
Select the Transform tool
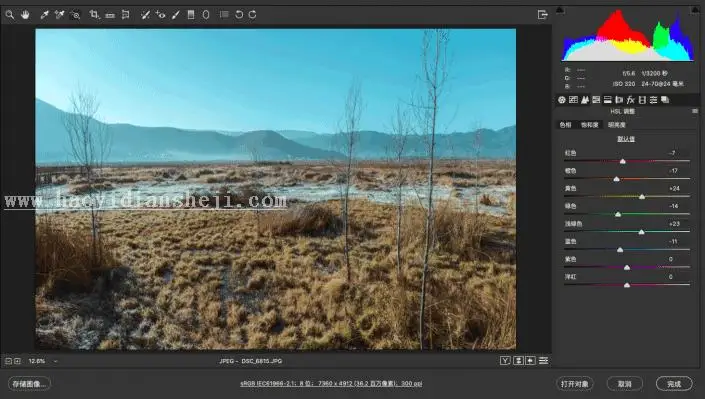click(126, 15)
